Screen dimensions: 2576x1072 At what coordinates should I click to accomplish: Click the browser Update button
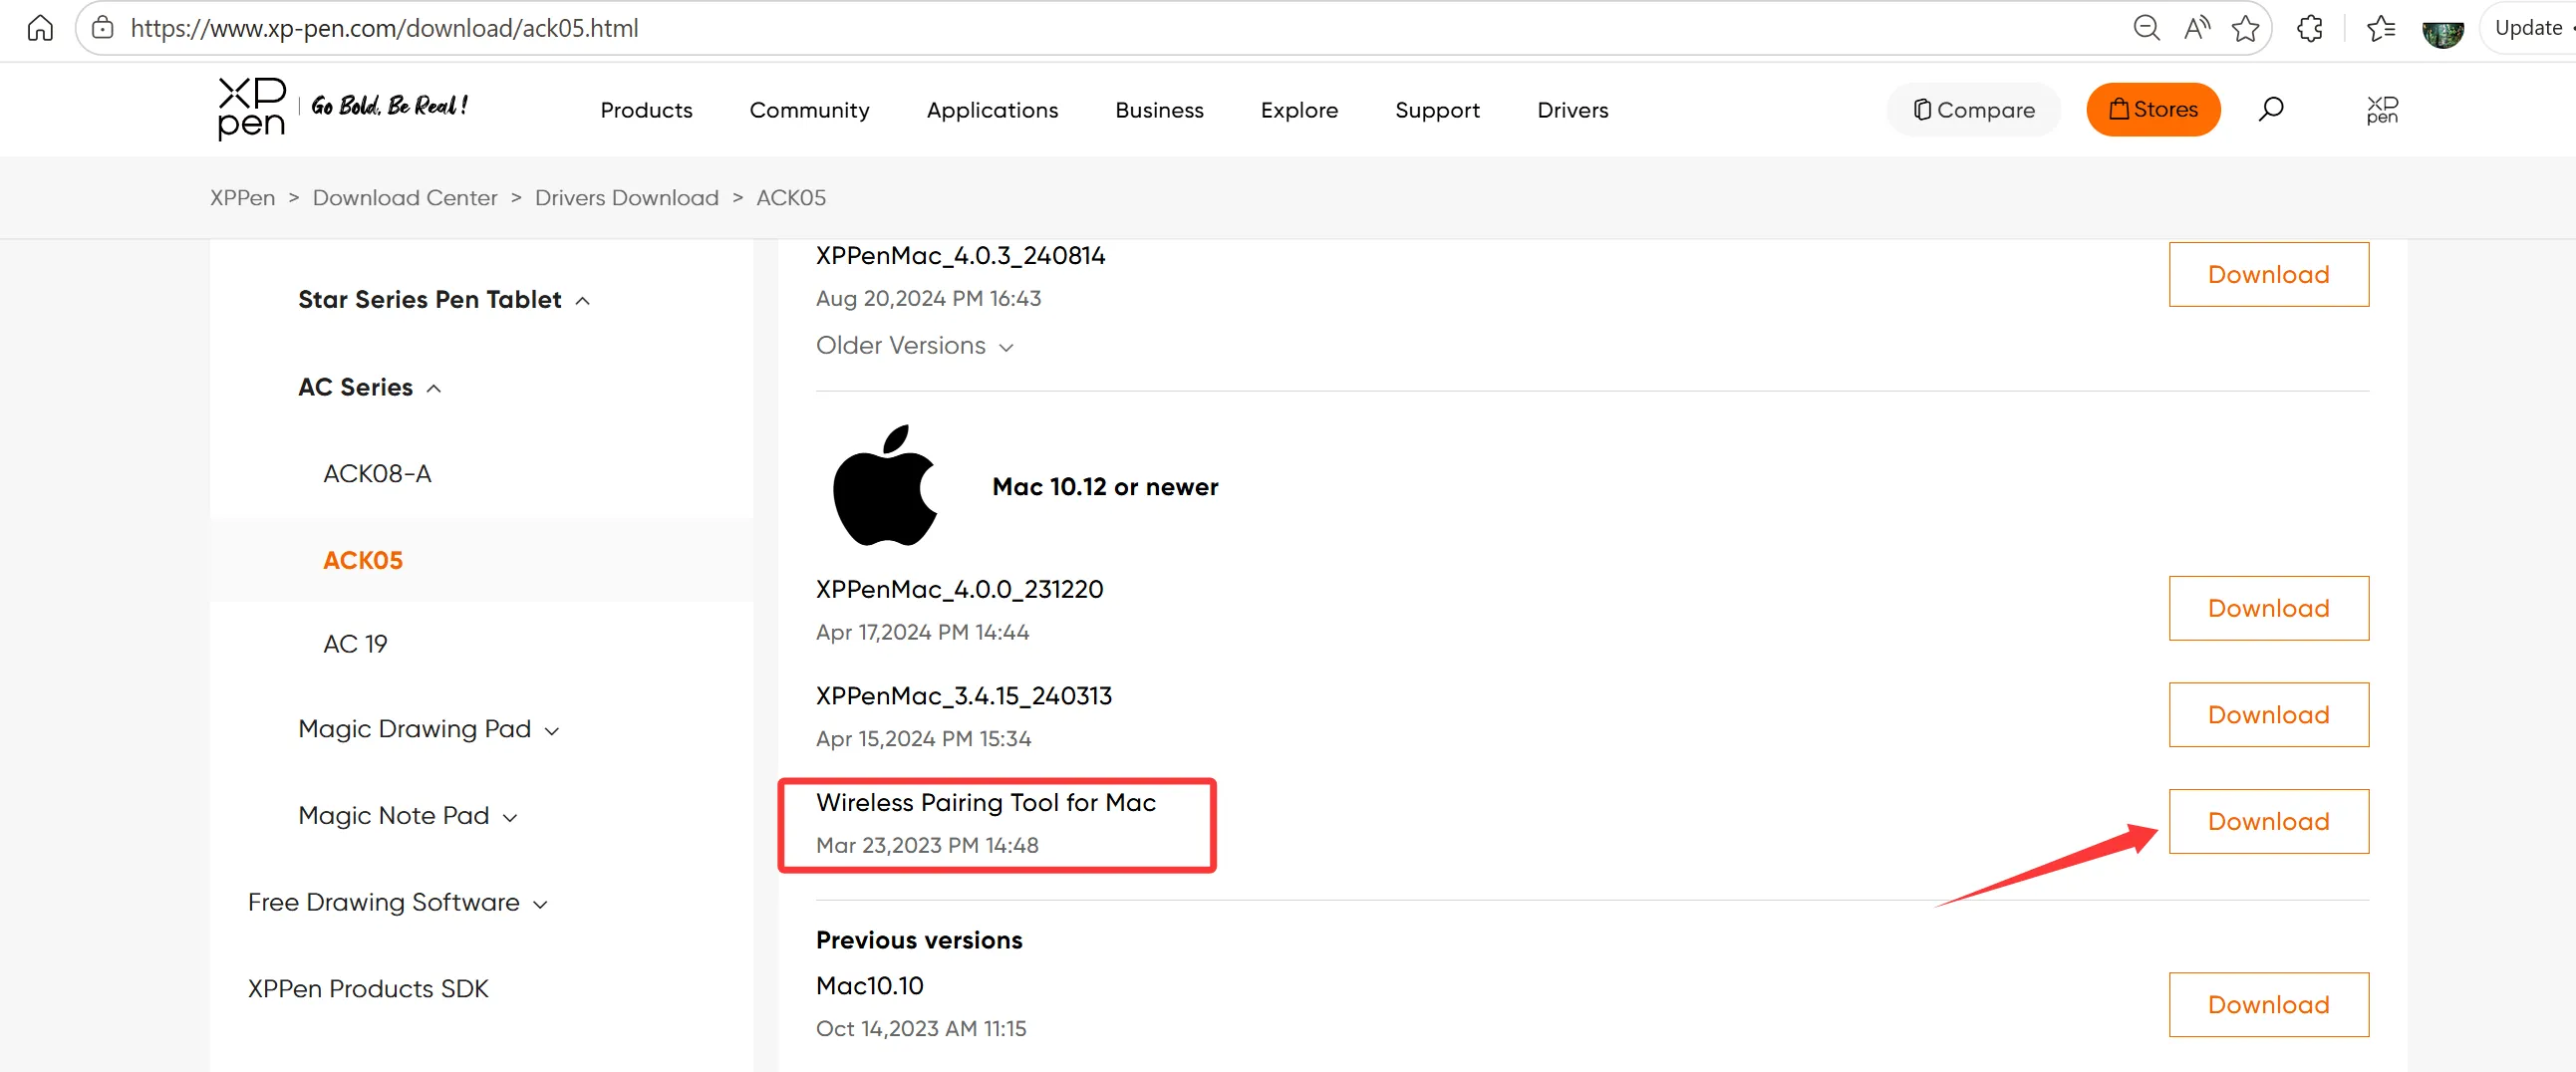click(2530, 28)
